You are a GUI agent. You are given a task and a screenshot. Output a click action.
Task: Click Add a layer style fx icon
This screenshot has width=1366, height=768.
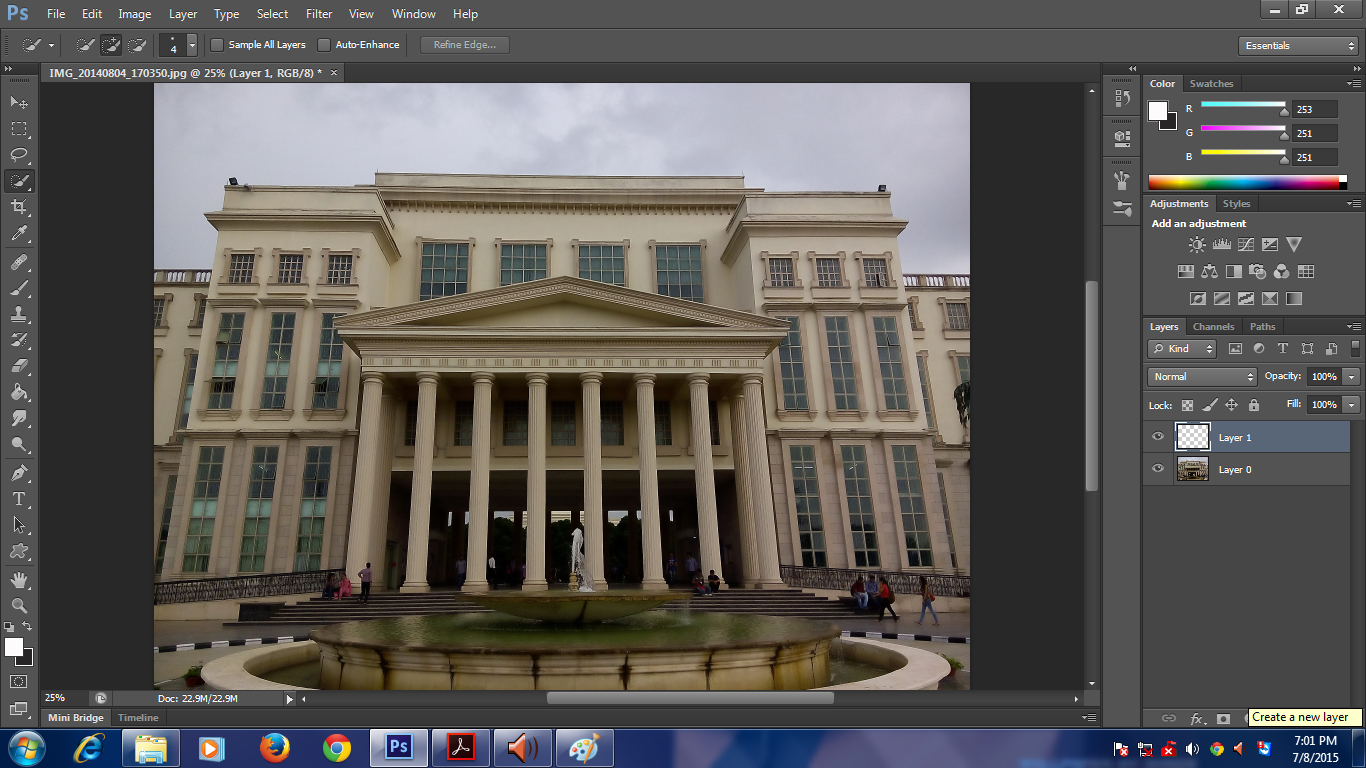pos(1197,718)
